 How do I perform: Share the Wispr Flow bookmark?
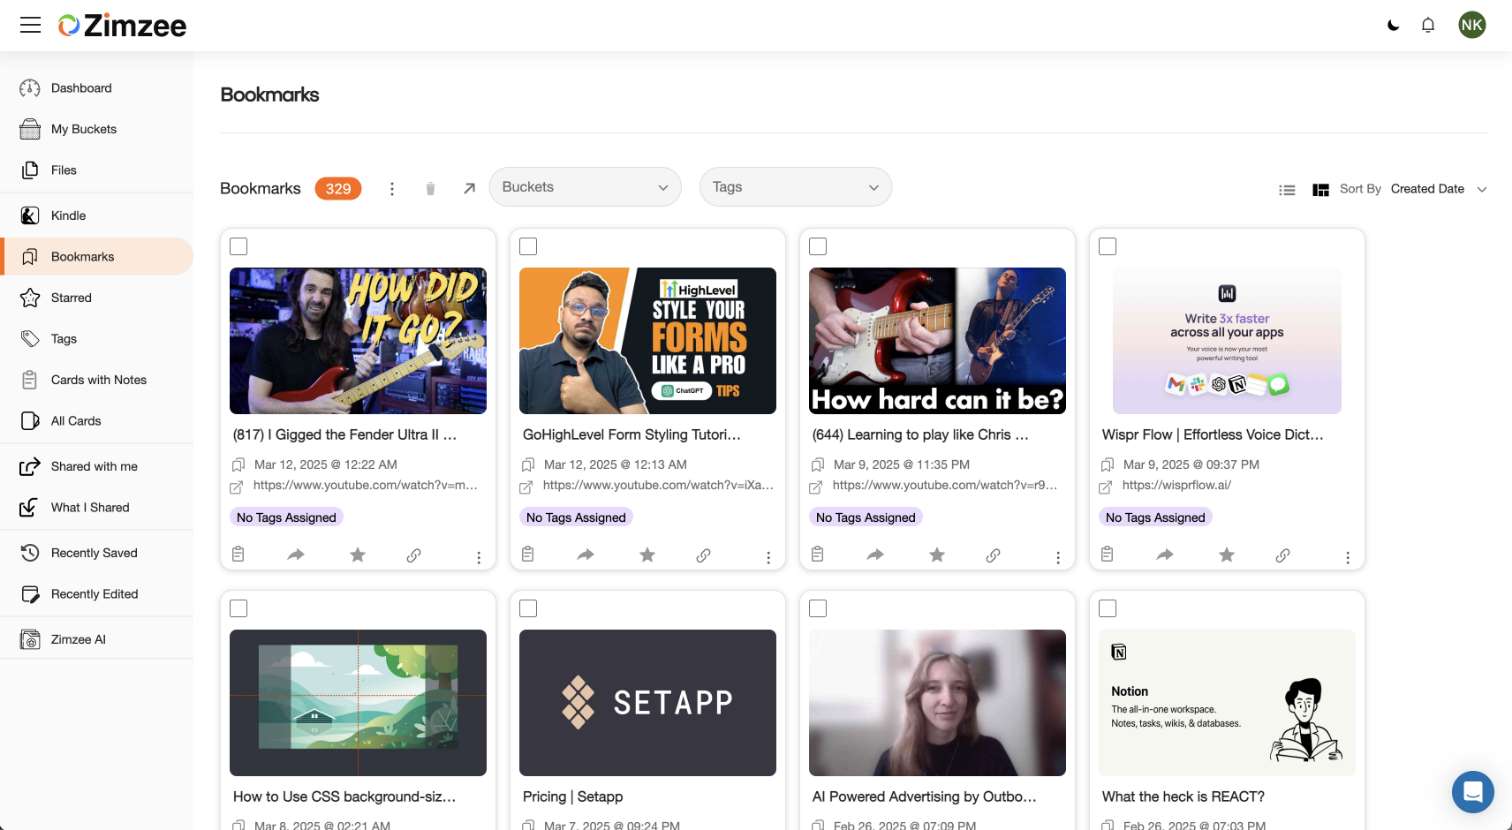click(x=1165, y=555)
